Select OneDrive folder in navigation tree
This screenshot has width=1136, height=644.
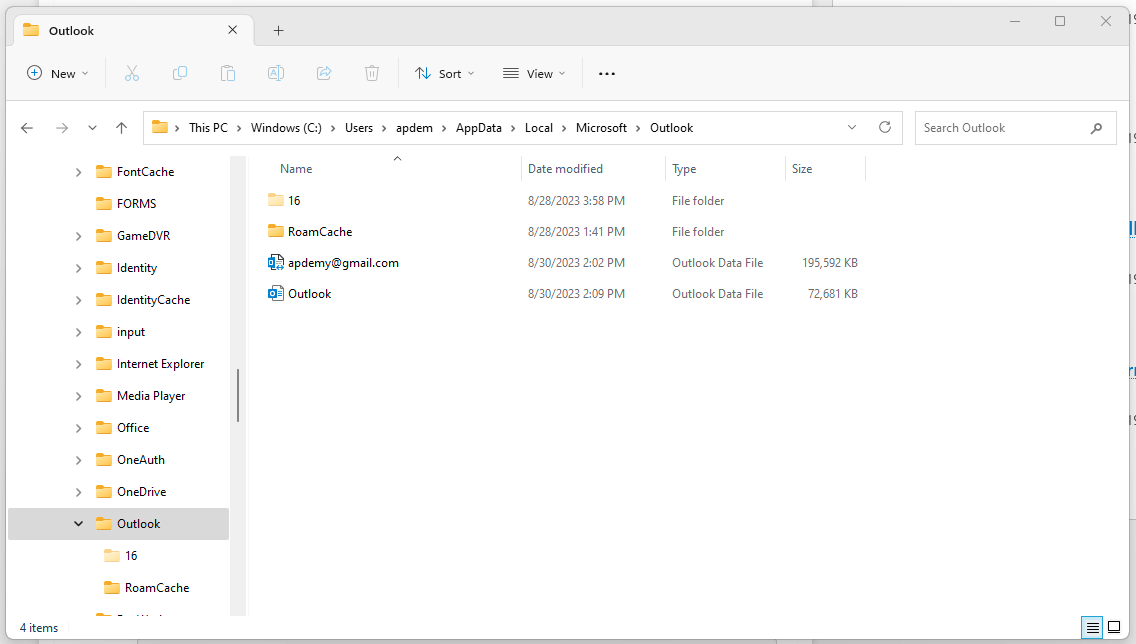[x=141, y=492]
